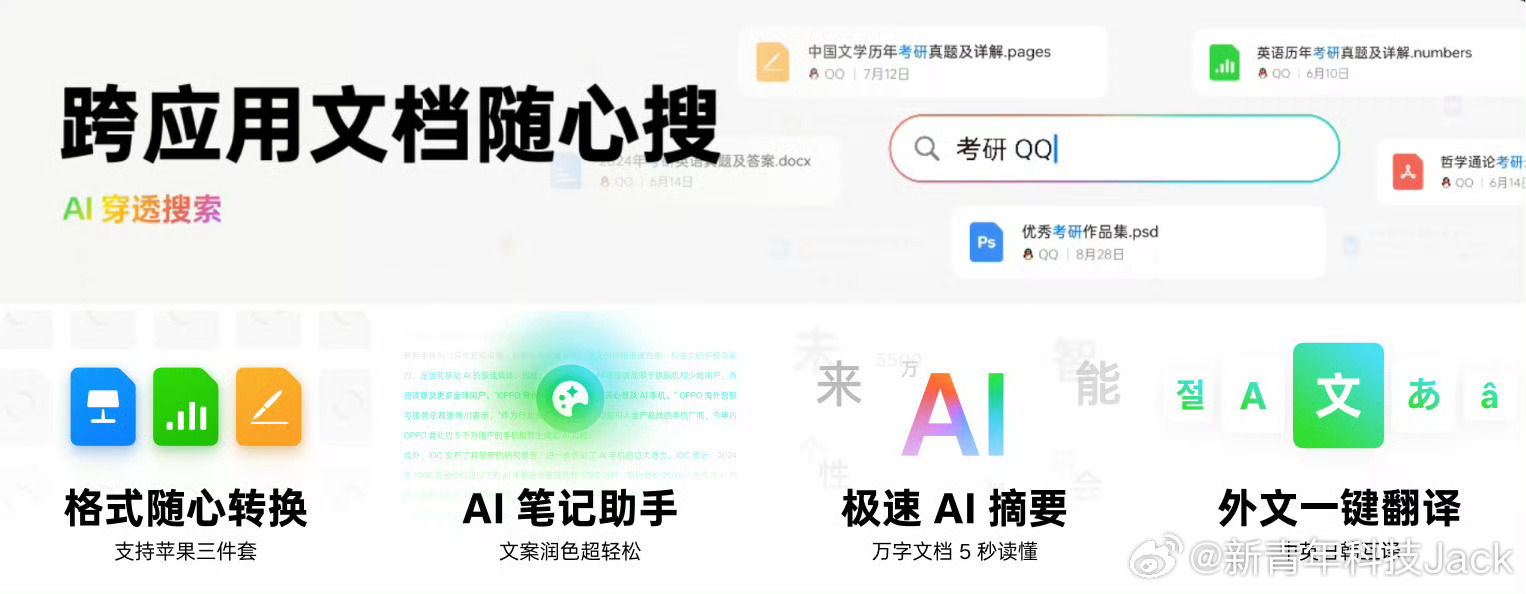The height and width of the screenshot is (594, 1526).
Task: Click the green letter A language tile
Action: [x=1253, y=397]
